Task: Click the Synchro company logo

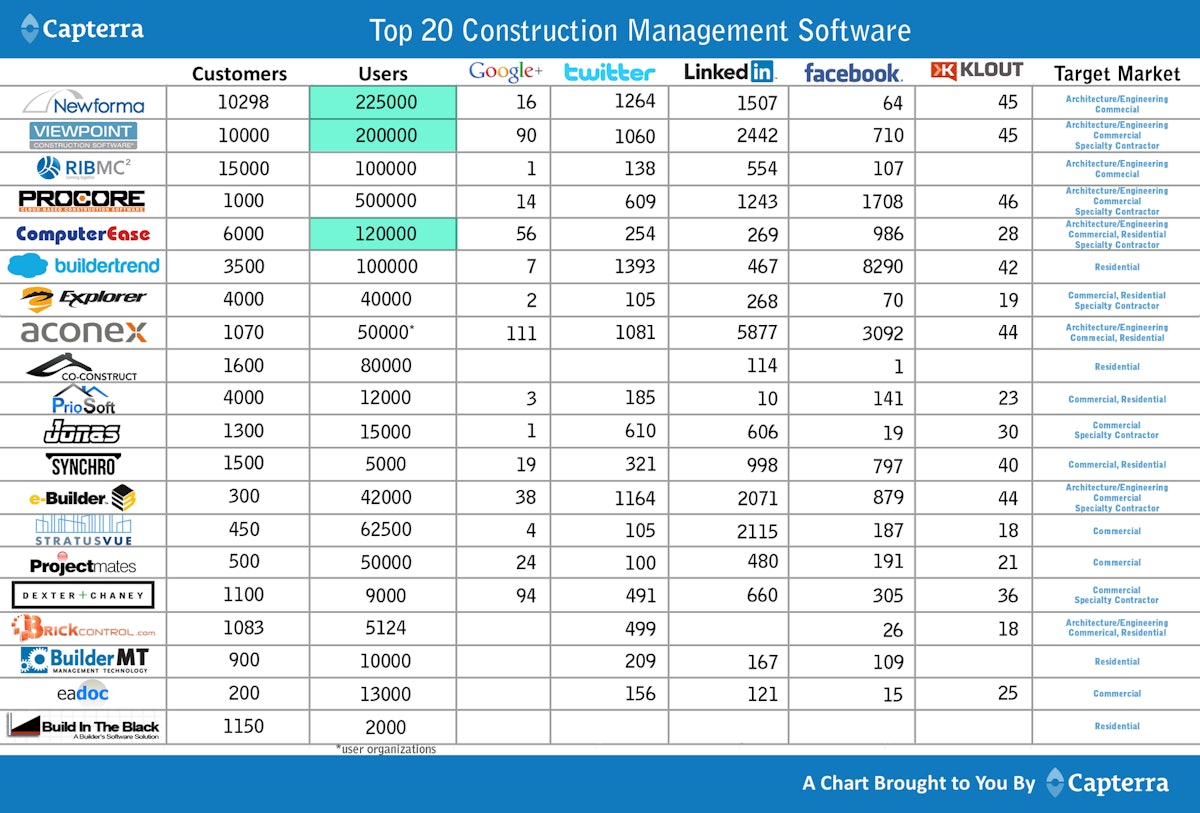Action: (84, 464)
